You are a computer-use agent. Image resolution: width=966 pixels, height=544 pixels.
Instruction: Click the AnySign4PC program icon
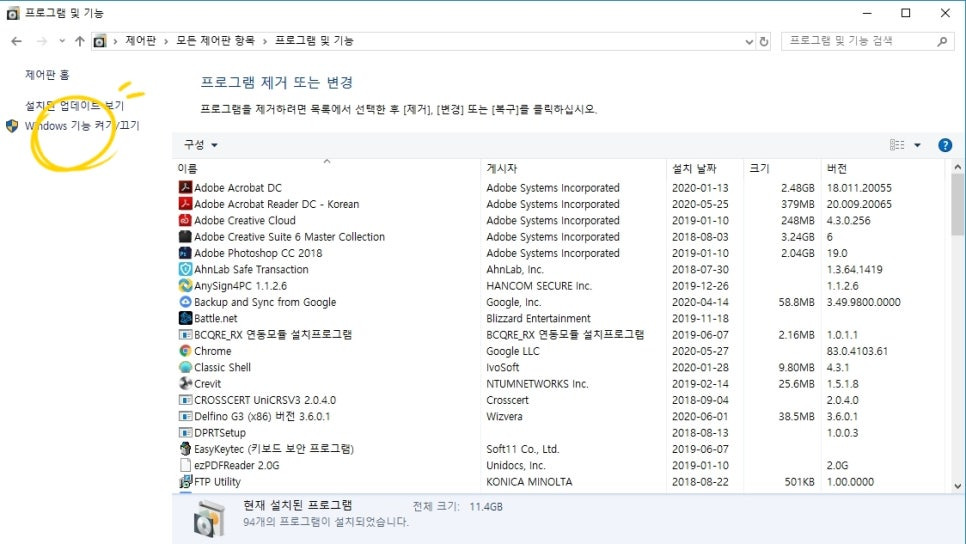[185, 285]
